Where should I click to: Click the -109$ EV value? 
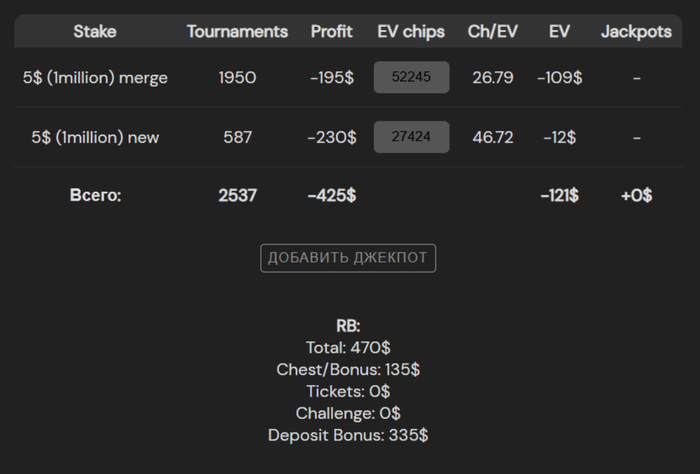pyautogui.click(x=559, y=78)
